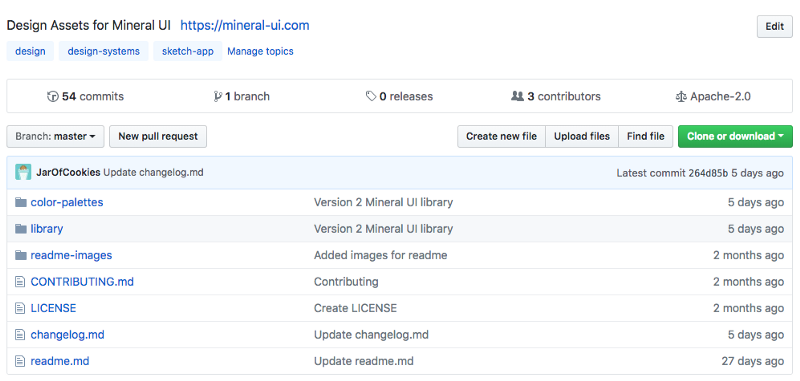This screenshot has height=381, width=800.
Task: Click the Upload files button
Action: tap(582, 137)
